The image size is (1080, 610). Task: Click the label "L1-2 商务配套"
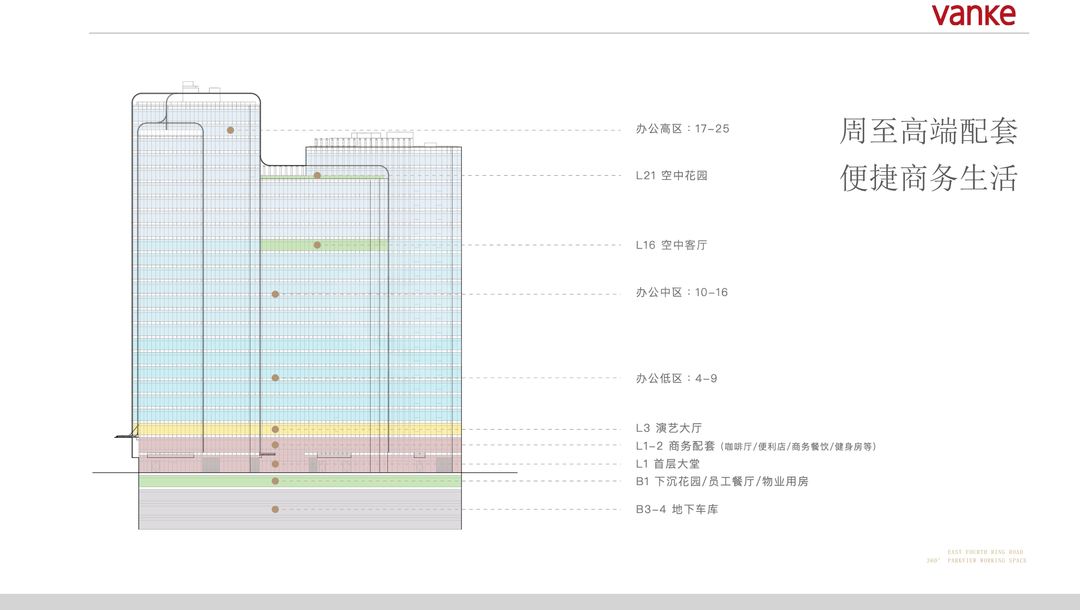click(x=675, y=446)
